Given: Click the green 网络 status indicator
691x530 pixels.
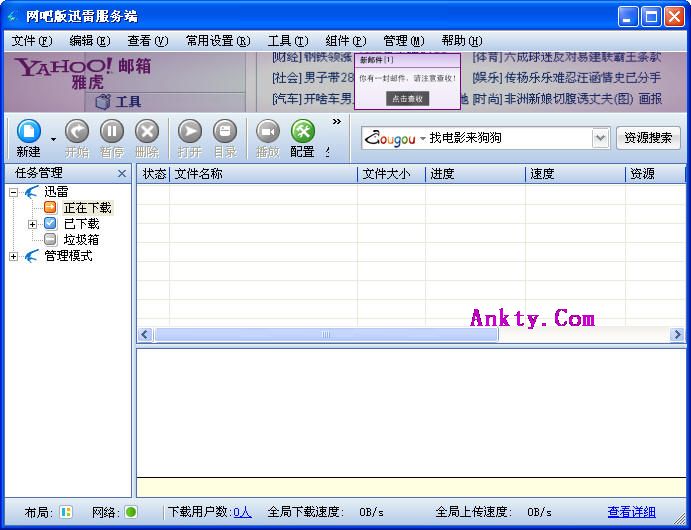Looking at the screenshot, I should pyautogui.click(x=131, y=511).
